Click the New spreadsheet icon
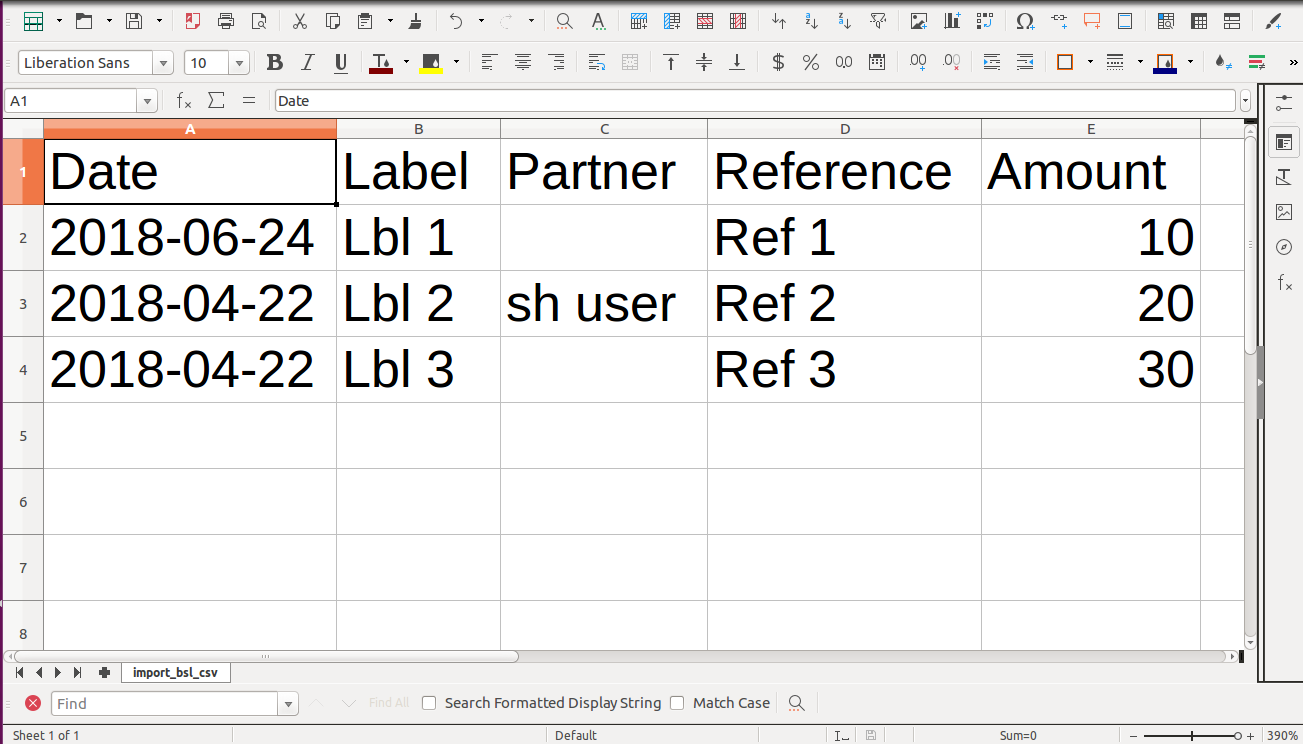The image size is (1303, 744). (33, 20)
